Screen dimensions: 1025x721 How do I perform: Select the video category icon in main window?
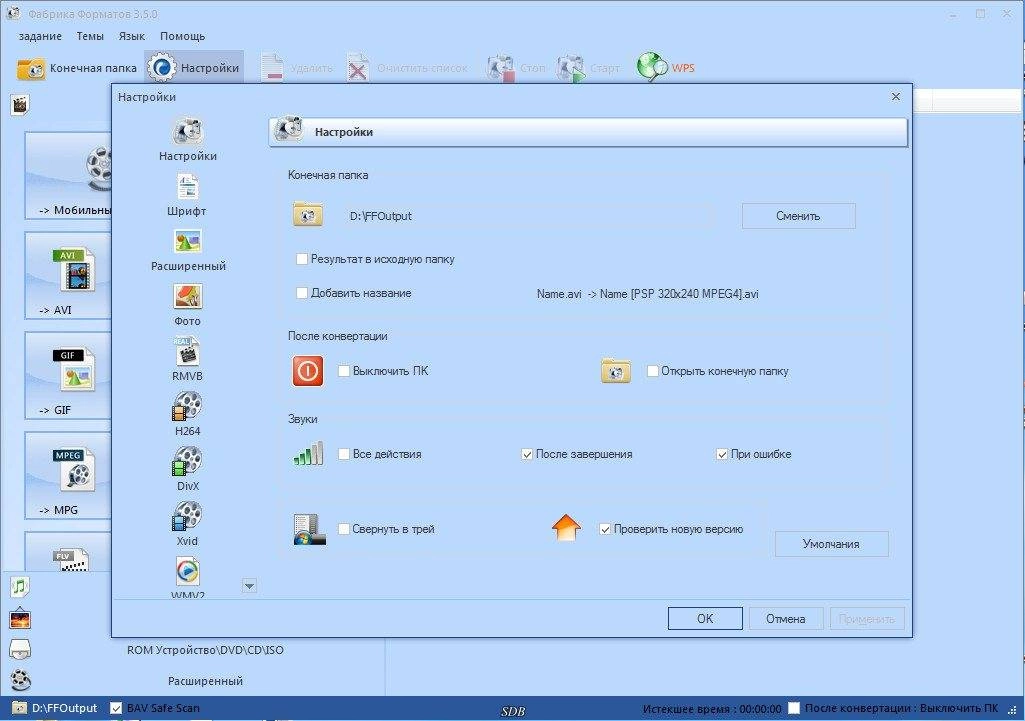[20, 105]
